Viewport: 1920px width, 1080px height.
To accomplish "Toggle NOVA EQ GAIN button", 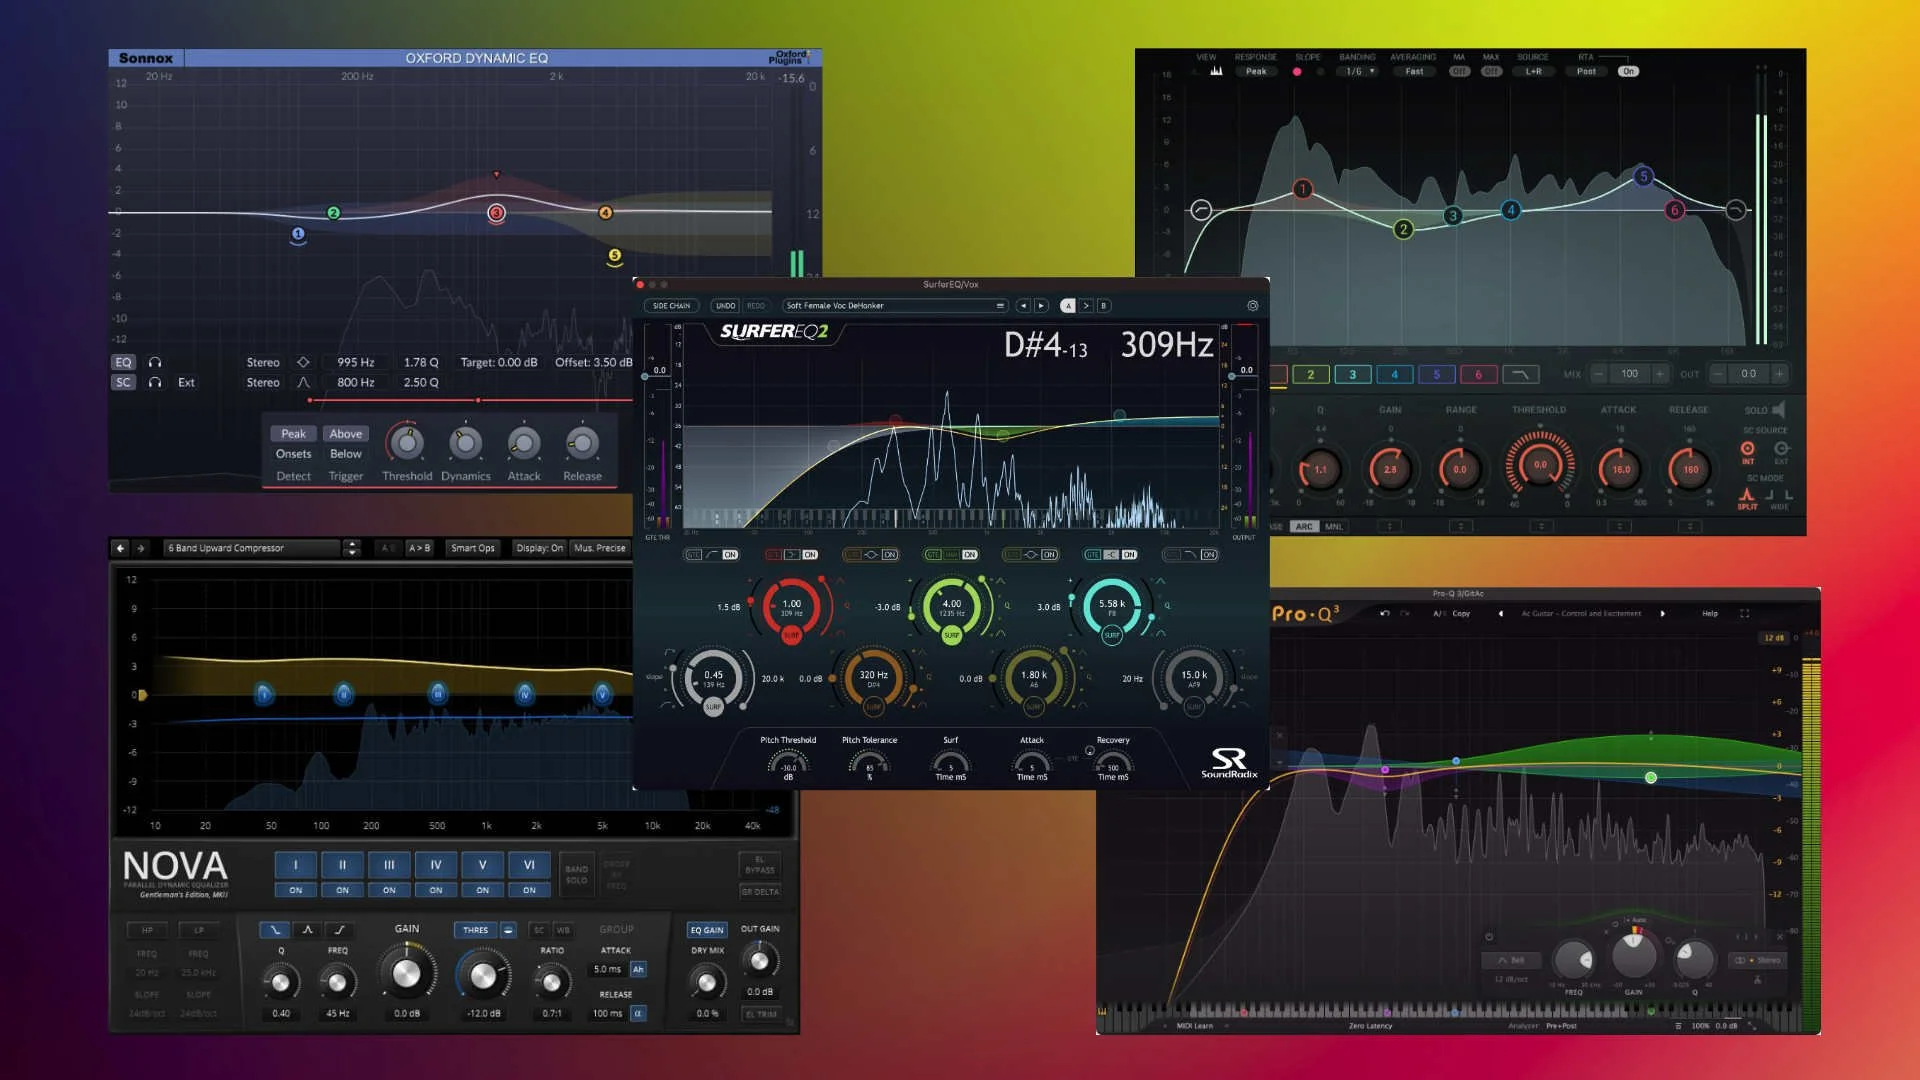I will (x=707, y=930).
